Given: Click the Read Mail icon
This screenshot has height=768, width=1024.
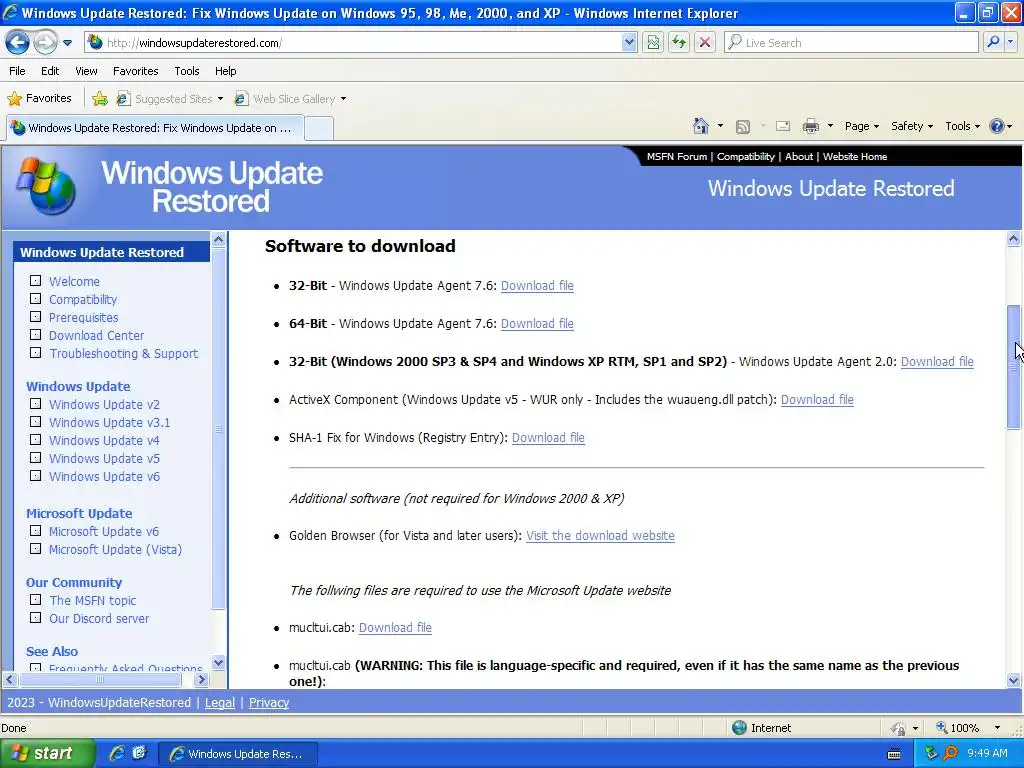Looking at the screenshot, I should click(782, 127).
